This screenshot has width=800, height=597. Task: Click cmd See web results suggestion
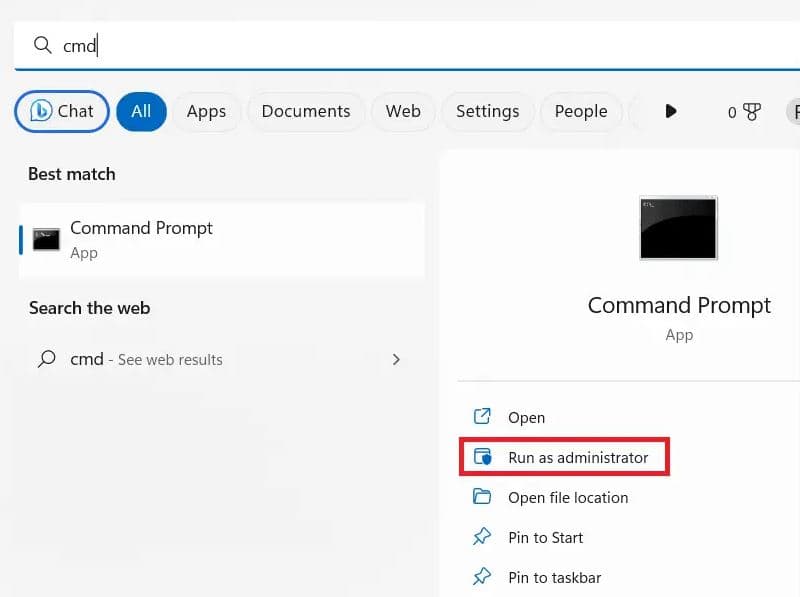click(146, 360)
